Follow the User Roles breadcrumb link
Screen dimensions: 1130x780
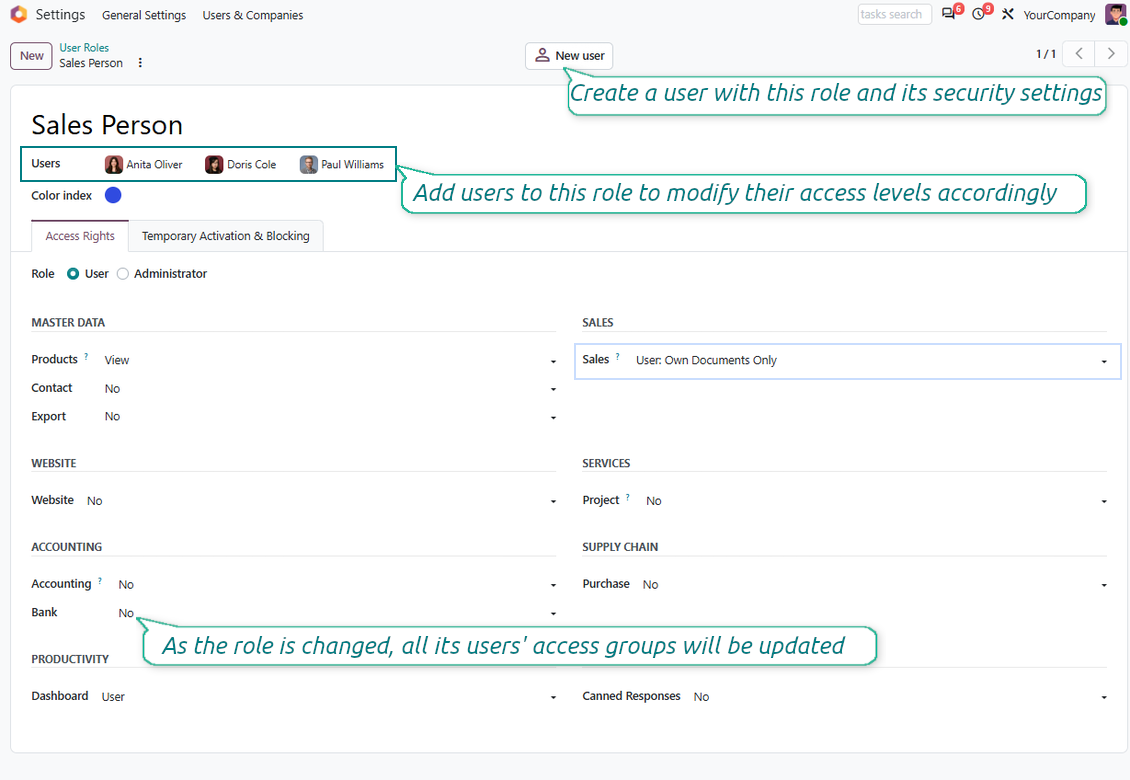(x=84, y=48)
